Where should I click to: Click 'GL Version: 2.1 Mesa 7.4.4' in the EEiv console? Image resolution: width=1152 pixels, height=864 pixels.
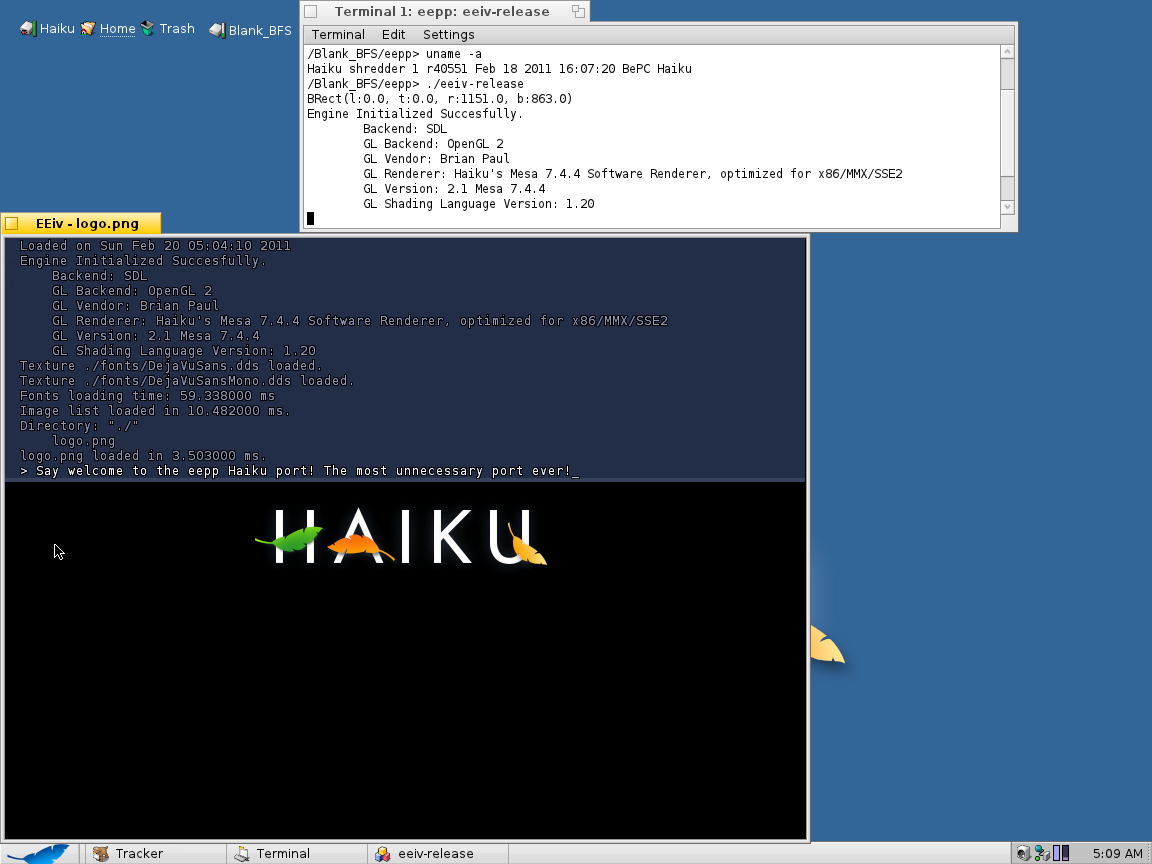[156, 336]
